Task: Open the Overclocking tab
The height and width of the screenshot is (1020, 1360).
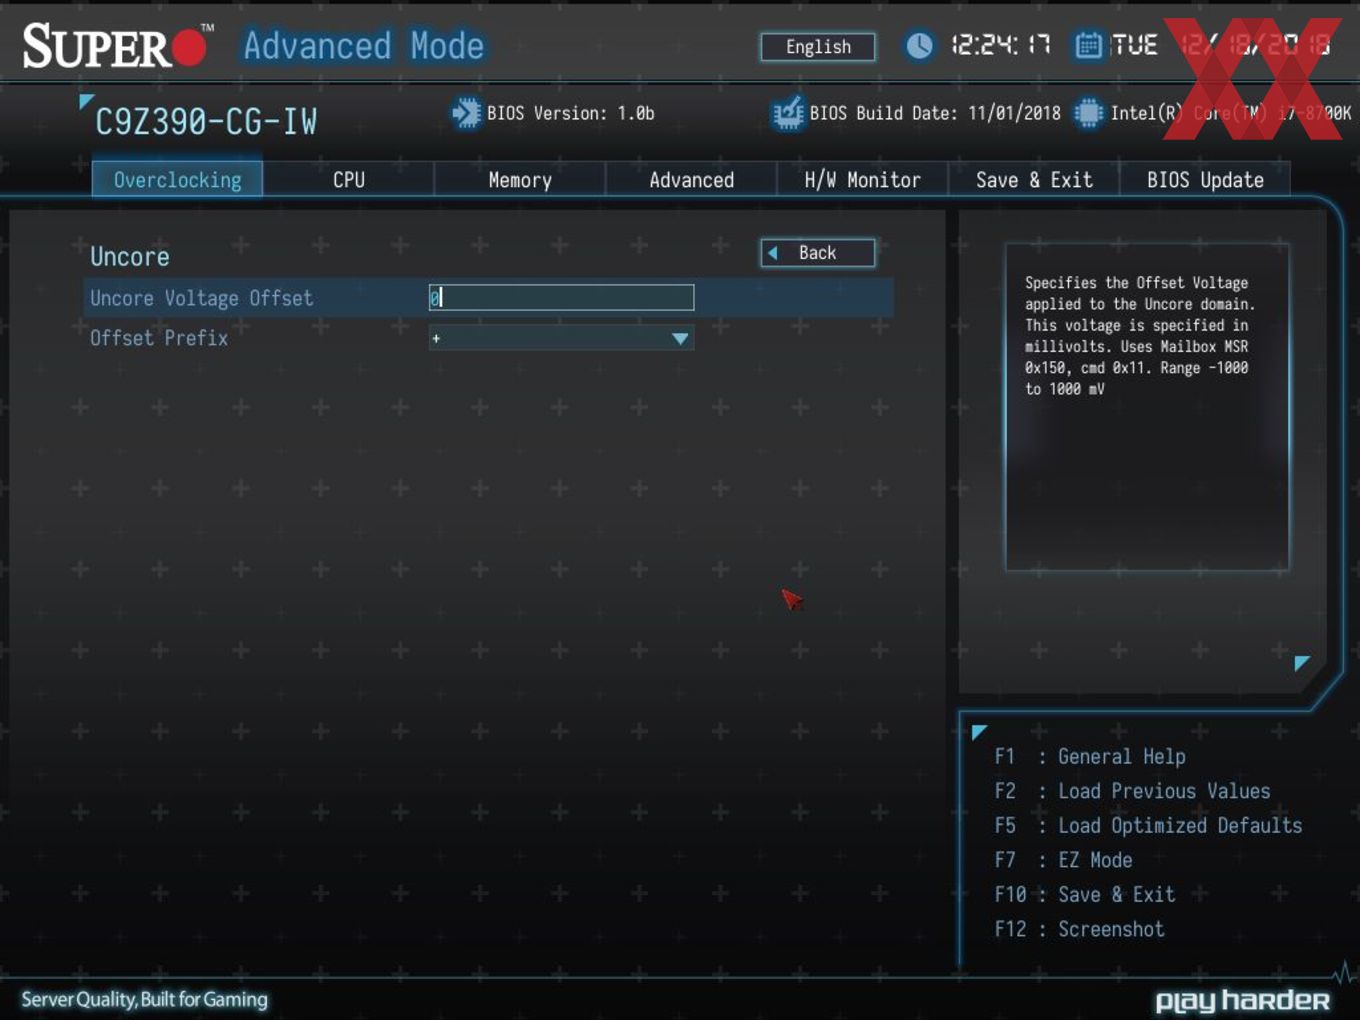Action: [177, 180]
